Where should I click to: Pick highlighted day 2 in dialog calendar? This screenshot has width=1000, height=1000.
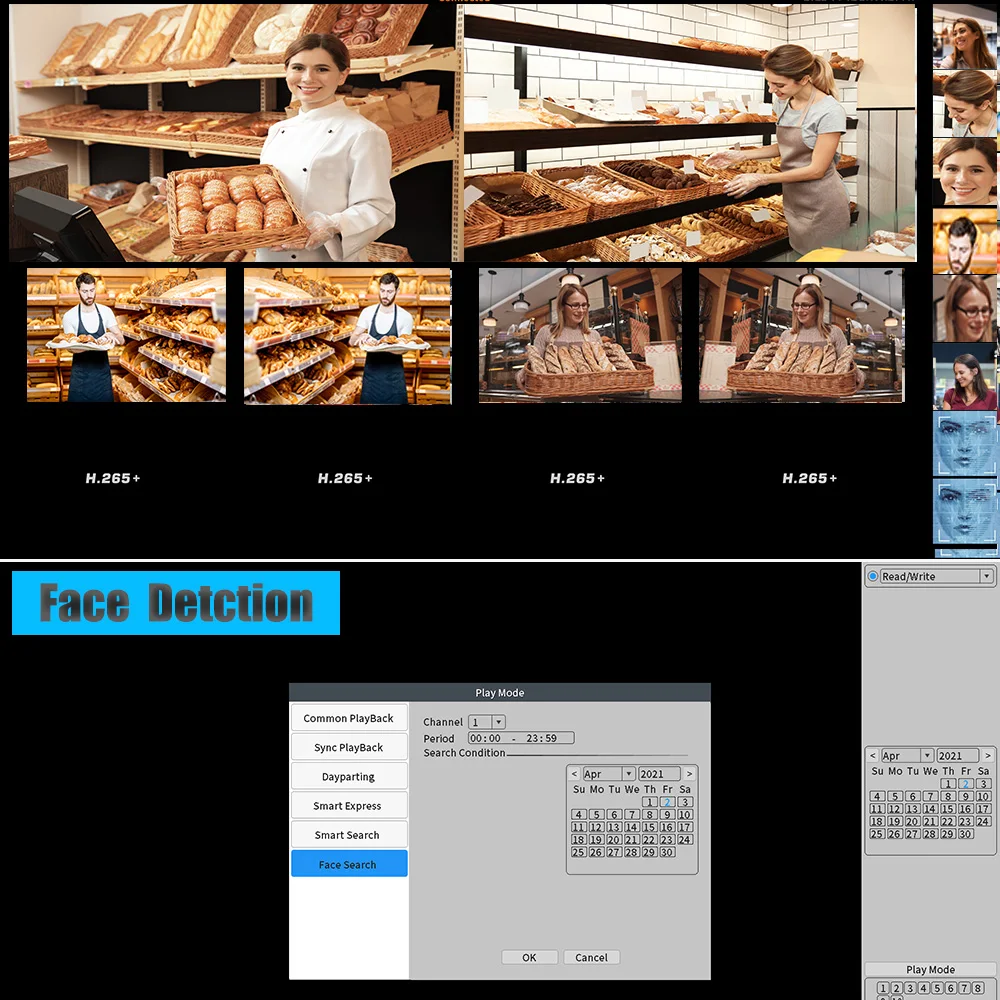click(x=667, y=802)
